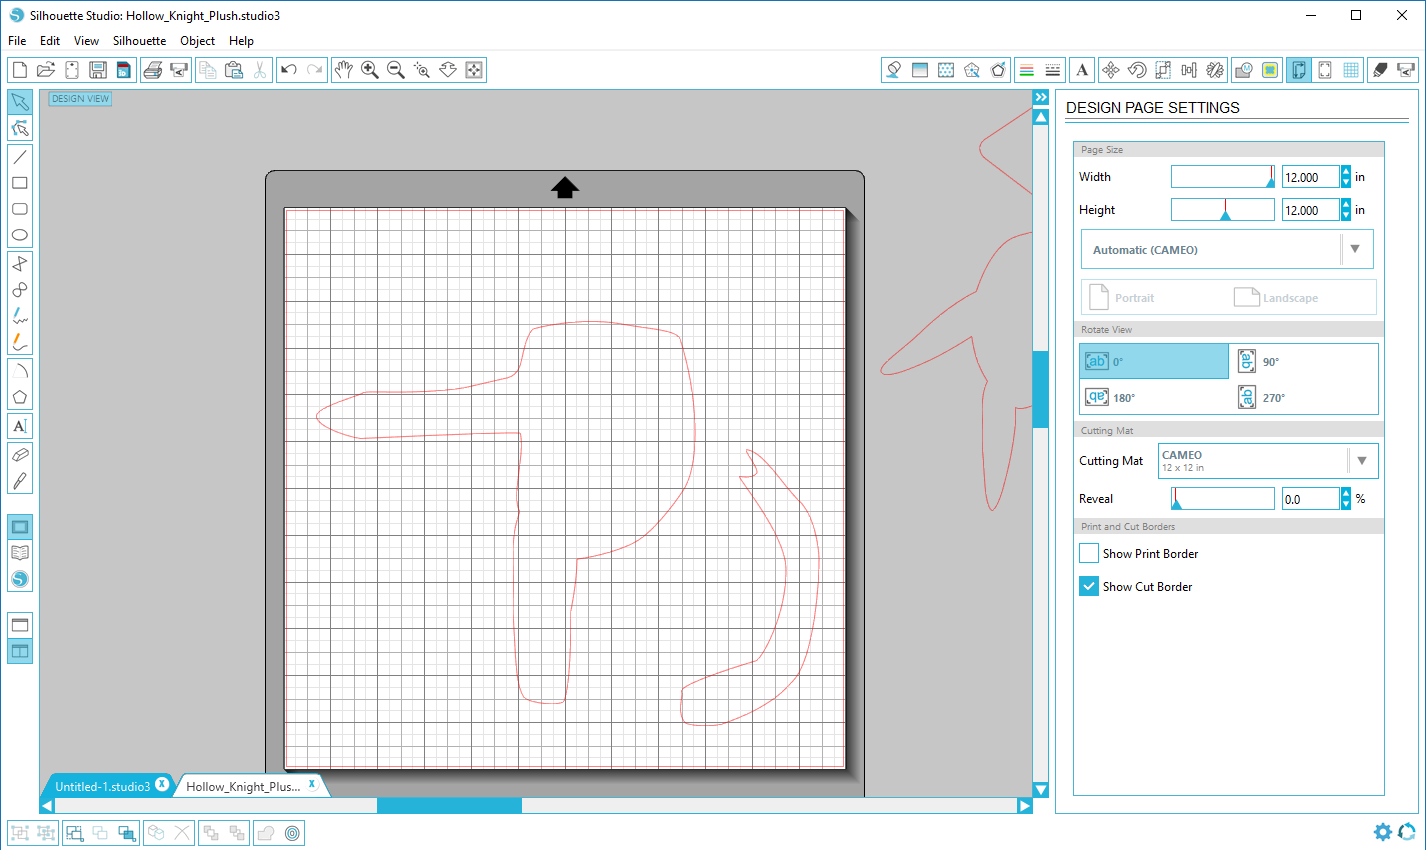This screenshot has width=1426, height=850.
Task: Open the Automatic (CAMEO) page size dropdown
Action: click(1227, 250)
